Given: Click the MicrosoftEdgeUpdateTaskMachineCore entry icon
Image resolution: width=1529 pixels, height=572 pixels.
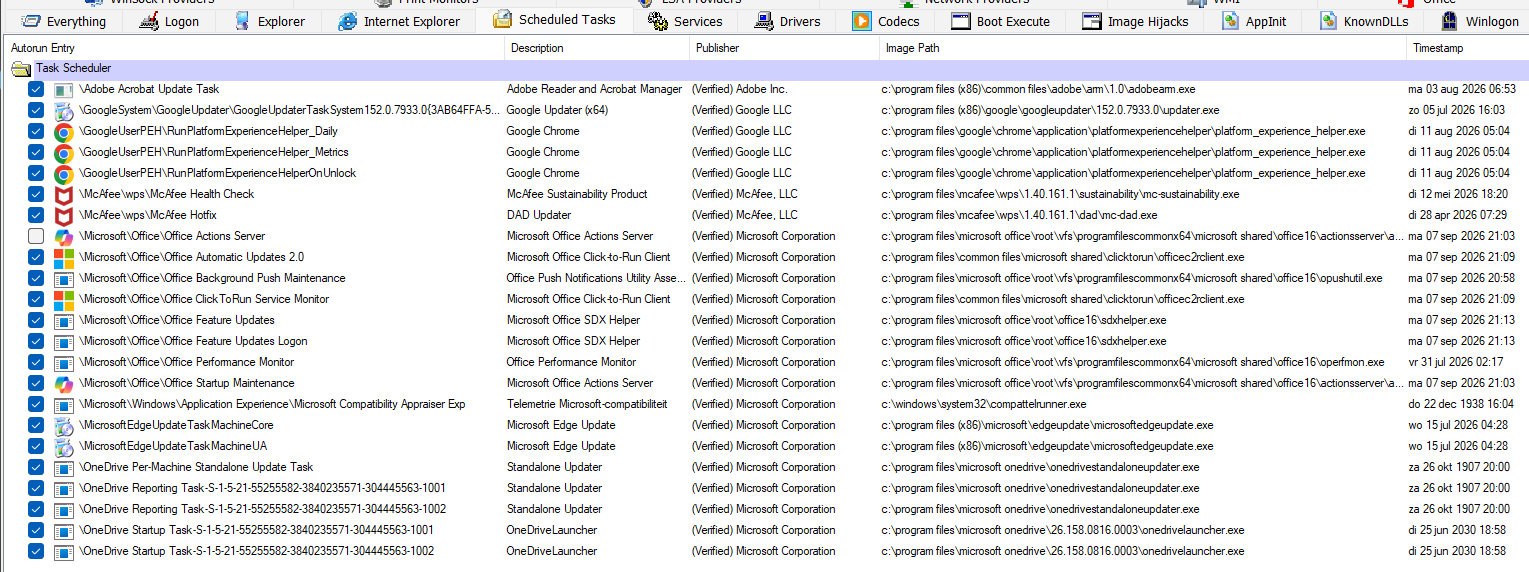Looking at the screenshot, I should coord(63,426).
